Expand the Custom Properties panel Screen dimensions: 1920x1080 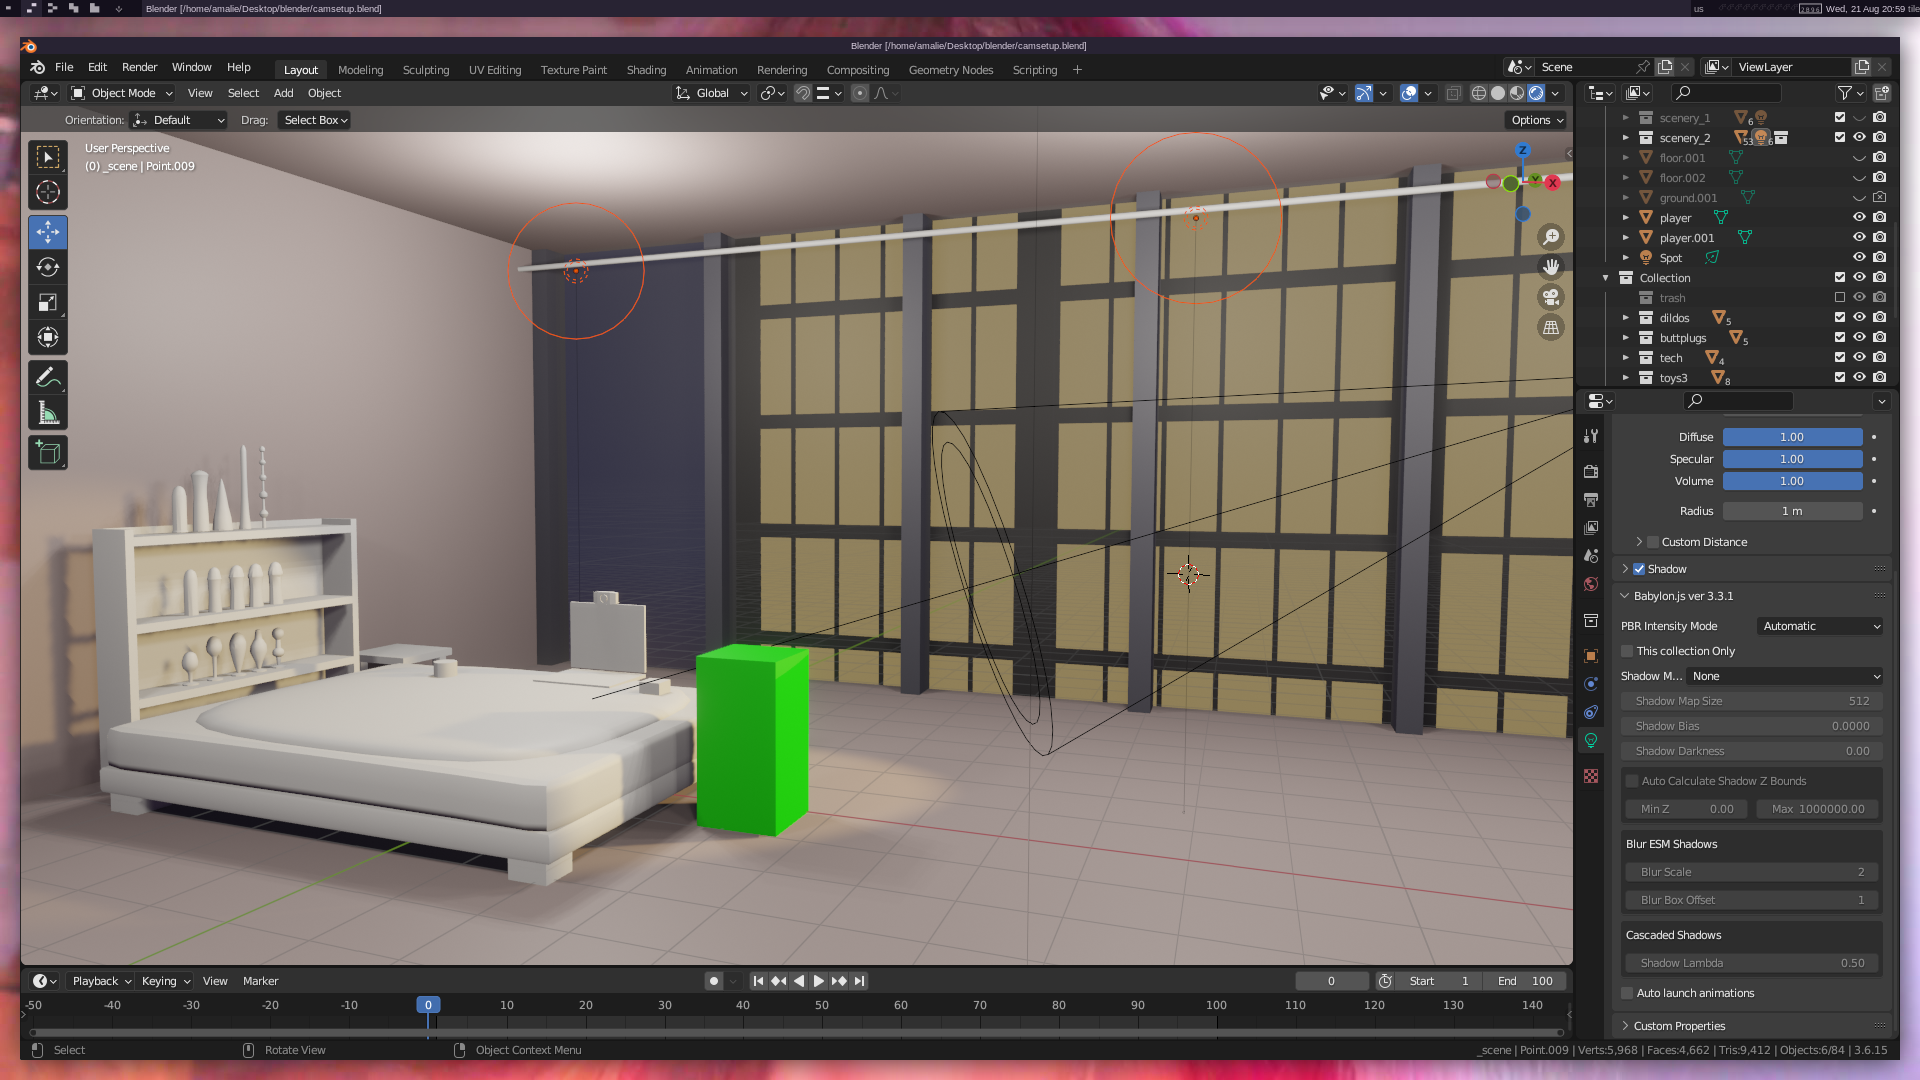click(1679, 1026)
